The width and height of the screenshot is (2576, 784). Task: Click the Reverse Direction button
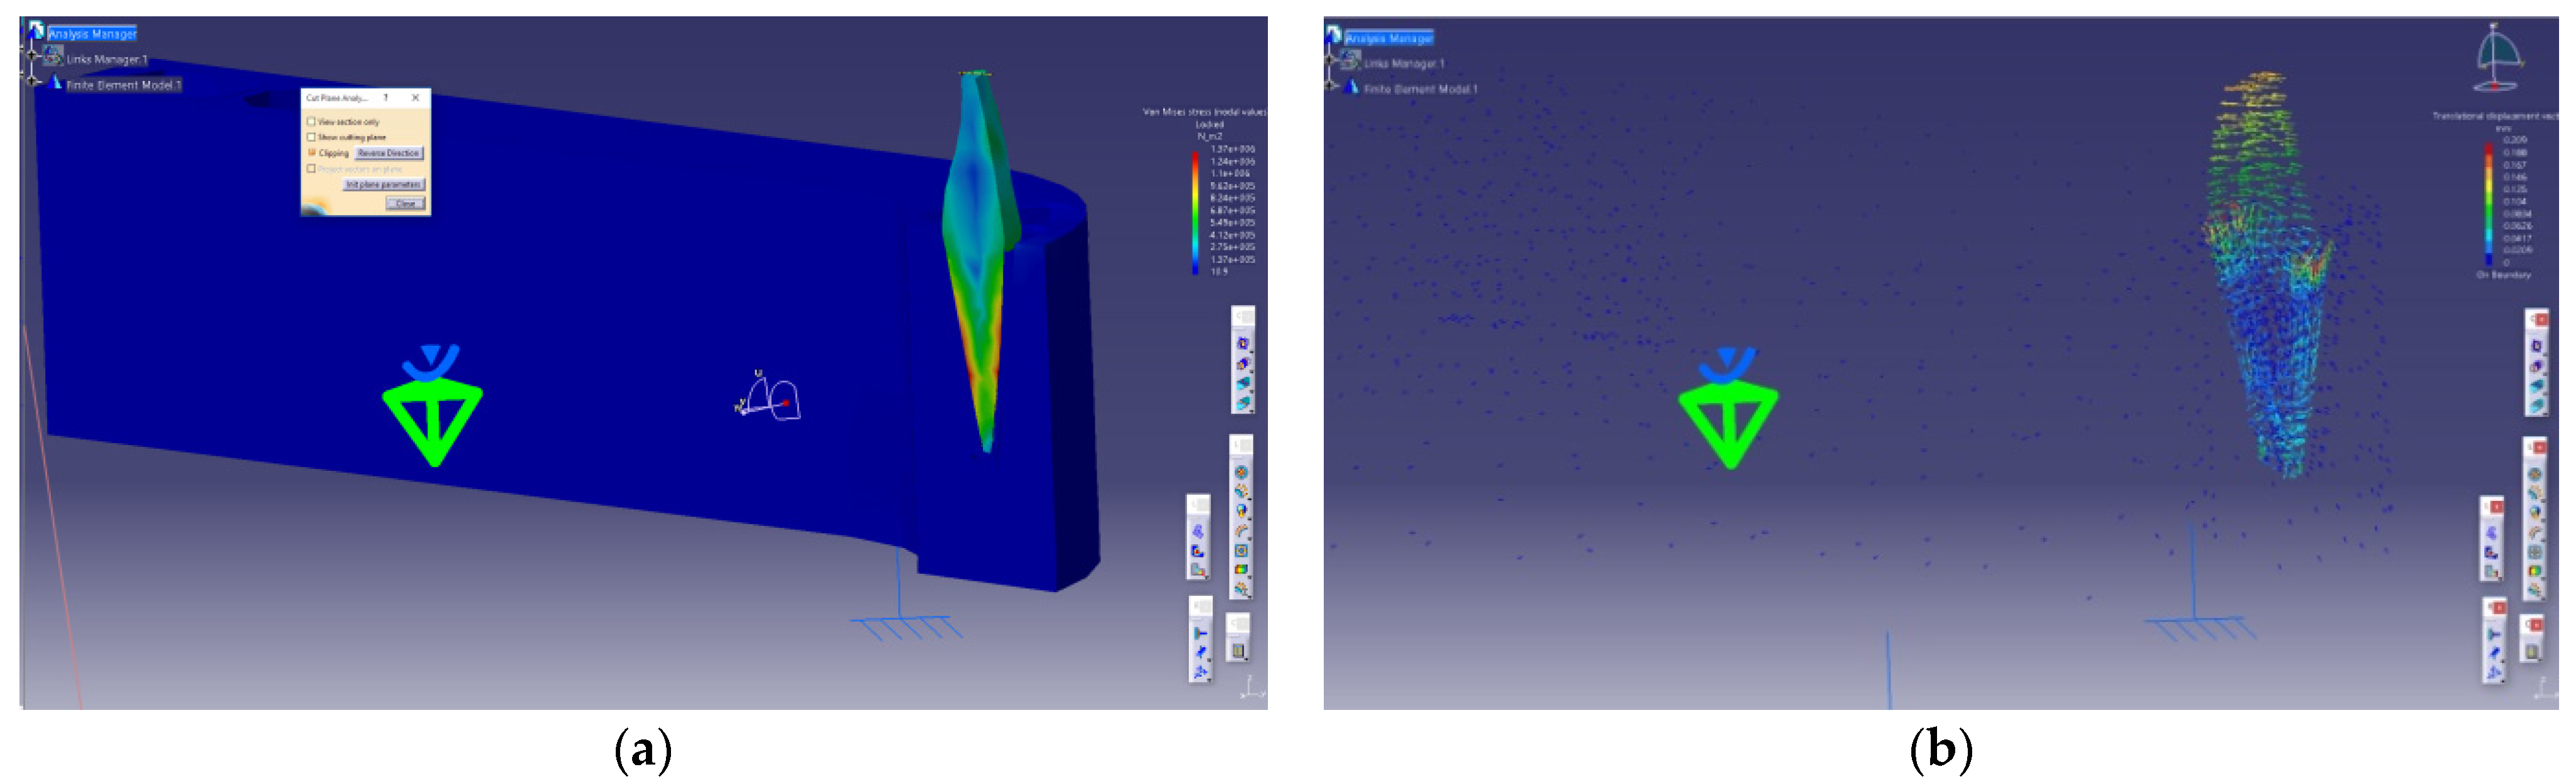point(389,153)
